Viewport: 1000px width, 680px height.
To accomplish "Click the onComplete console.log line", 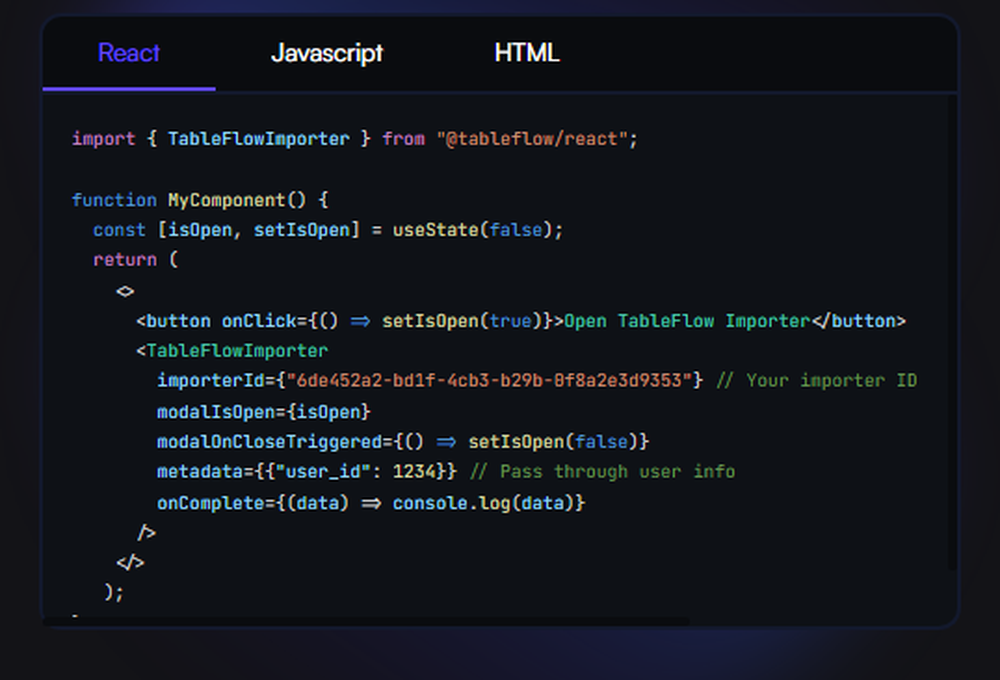I will [371, 503].
